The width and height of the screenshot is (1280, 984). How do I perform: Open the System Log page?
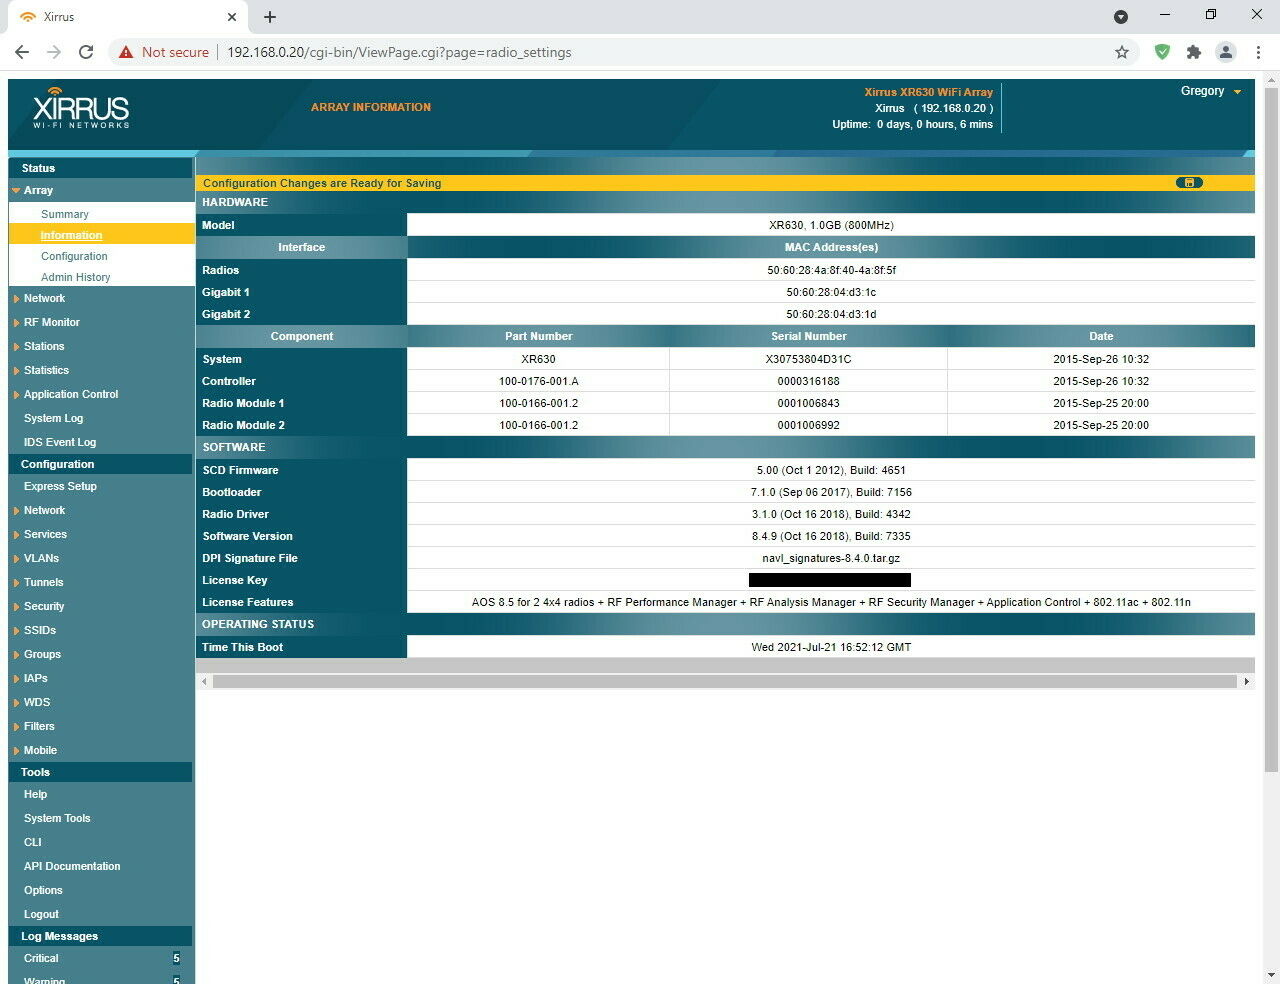pos(54,418)
